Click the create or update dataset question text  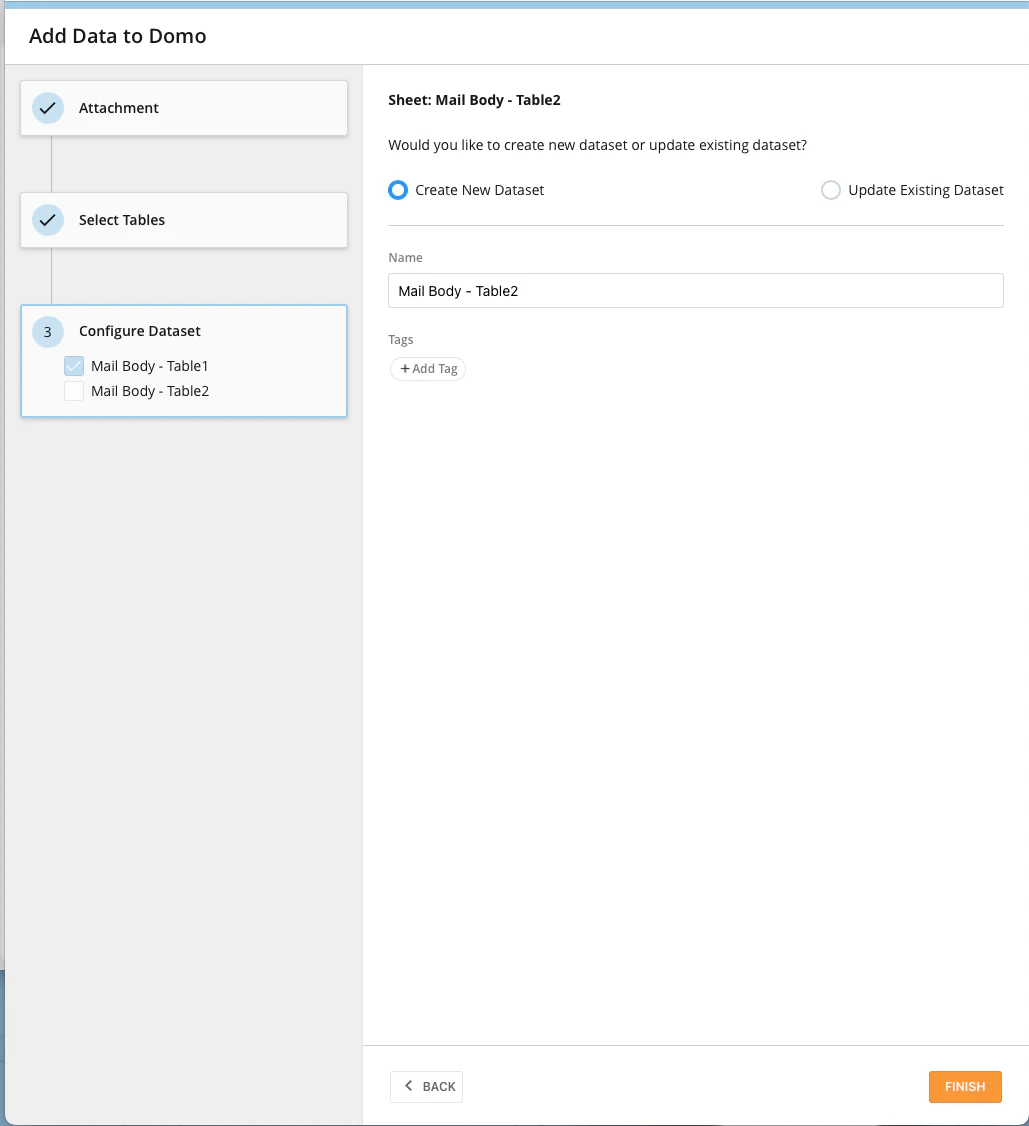click(x=597, y=145)
